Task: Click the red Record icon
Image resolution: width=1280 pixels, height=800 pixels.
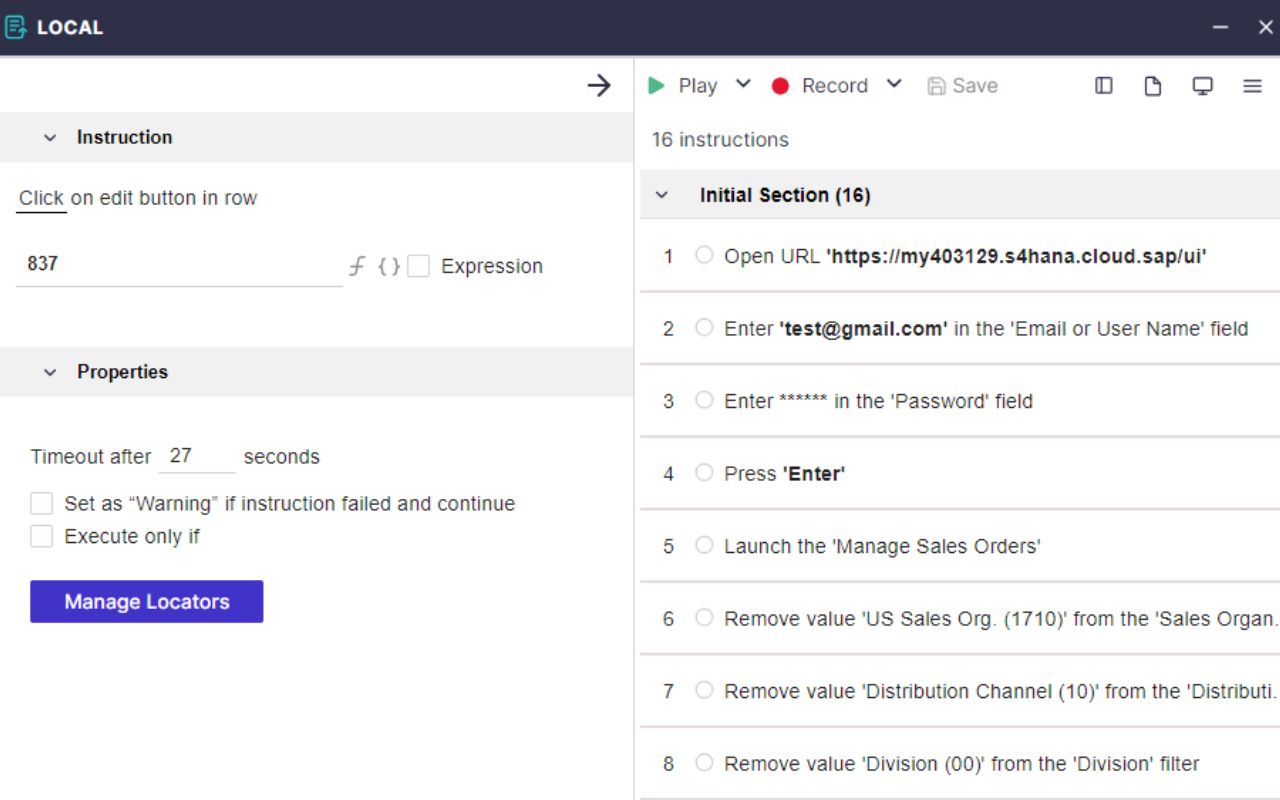Action: (780, 85)
